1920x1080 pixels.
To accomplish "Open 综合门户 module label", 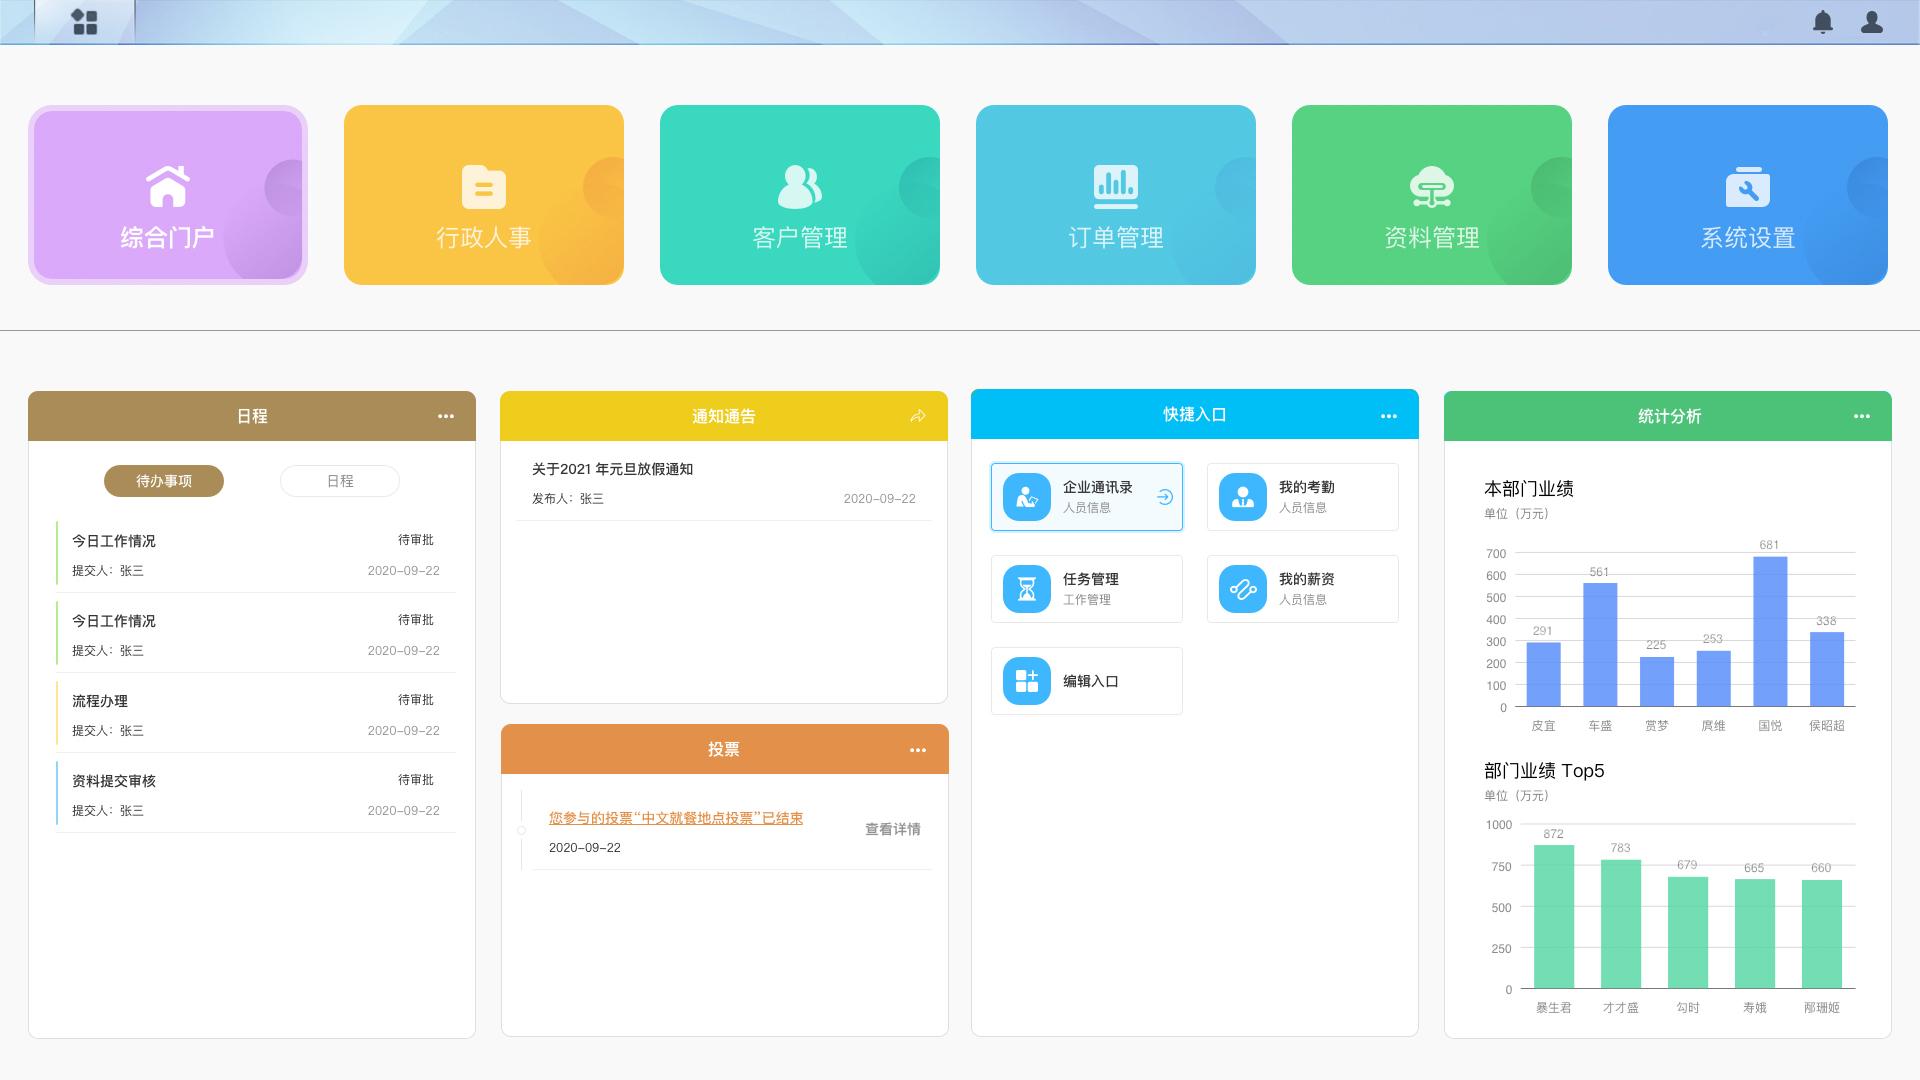I will [168, 238].
